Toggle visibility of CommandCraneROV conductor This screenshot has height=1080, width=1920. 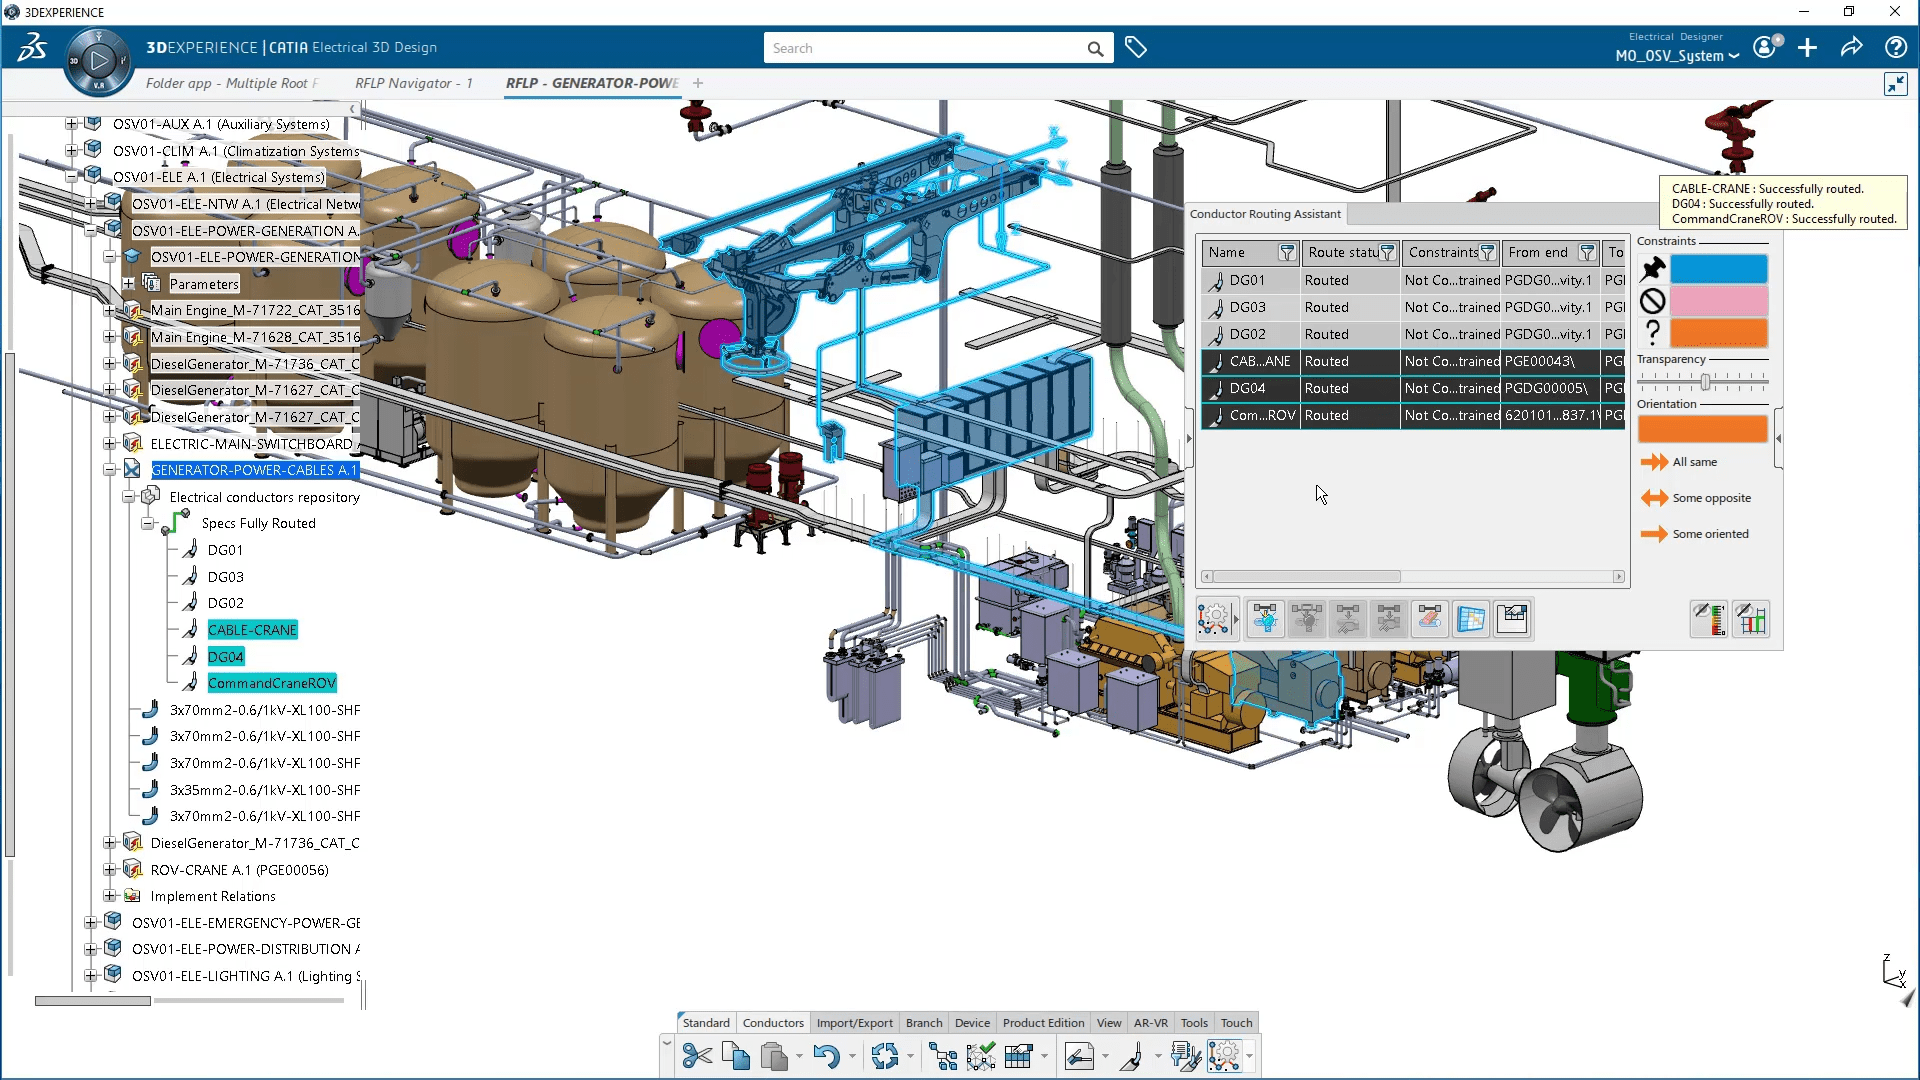tap(193, 682)
